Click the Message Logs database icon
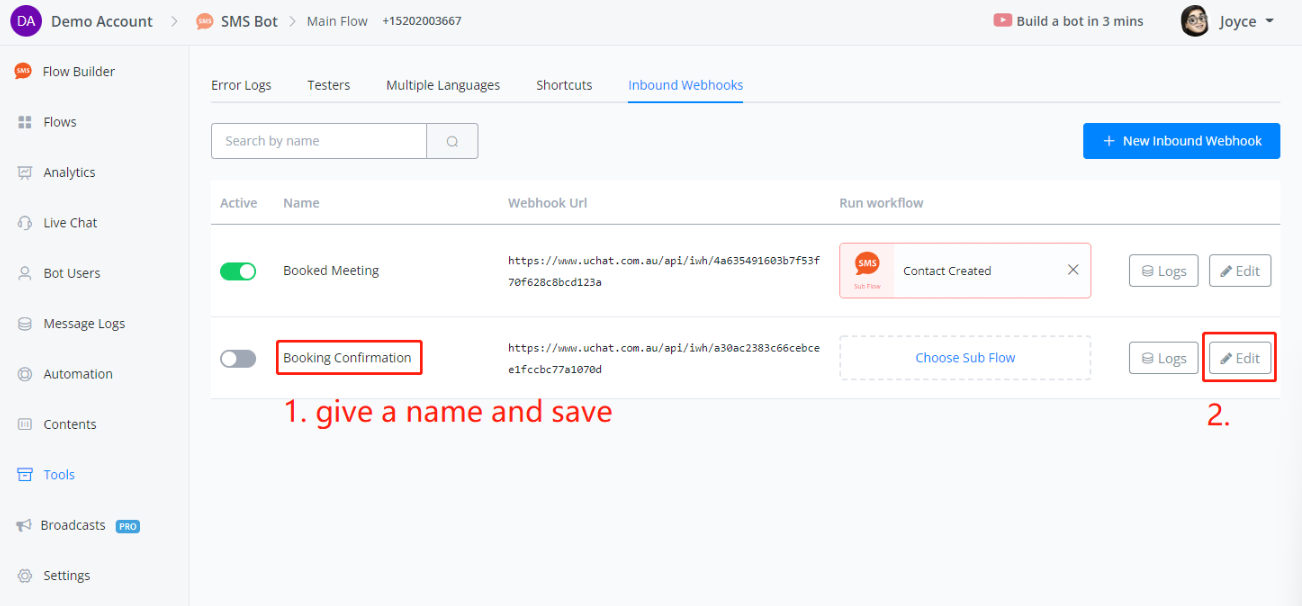Viewport: 1302px width, 606px height. [25, 324]
